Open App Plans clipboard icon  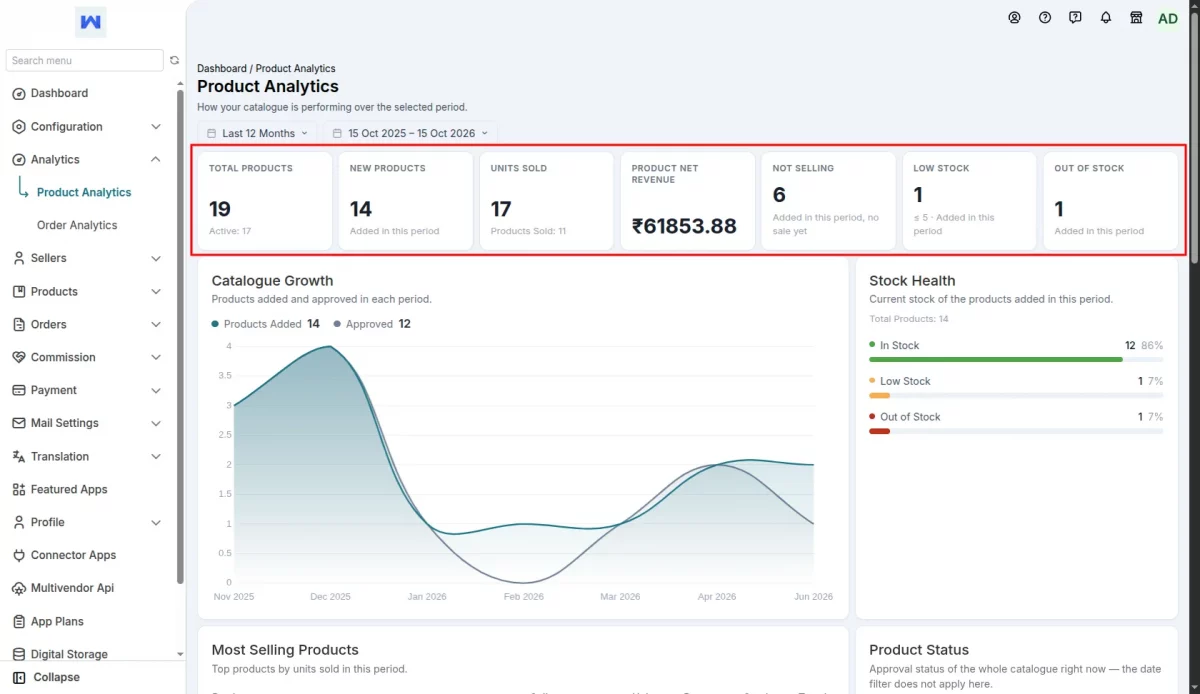19,622
